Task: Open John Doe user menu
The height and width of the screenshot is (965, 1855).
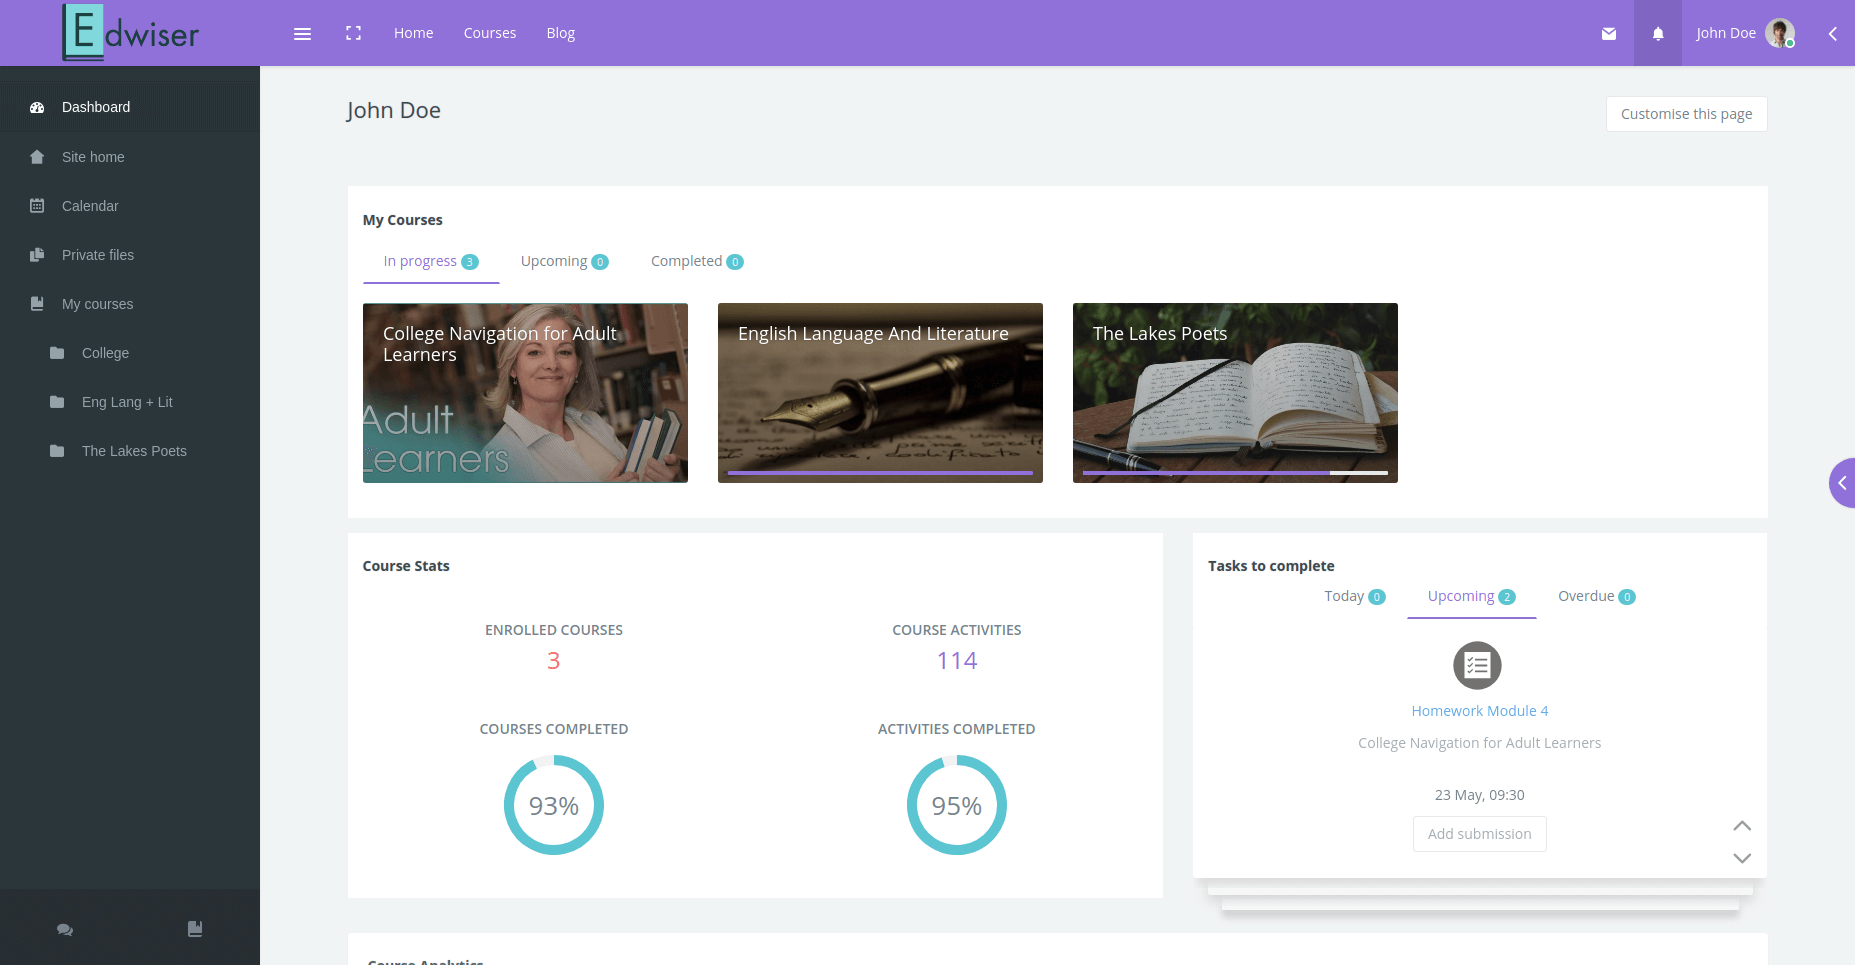Action: tap(1745, 33)
